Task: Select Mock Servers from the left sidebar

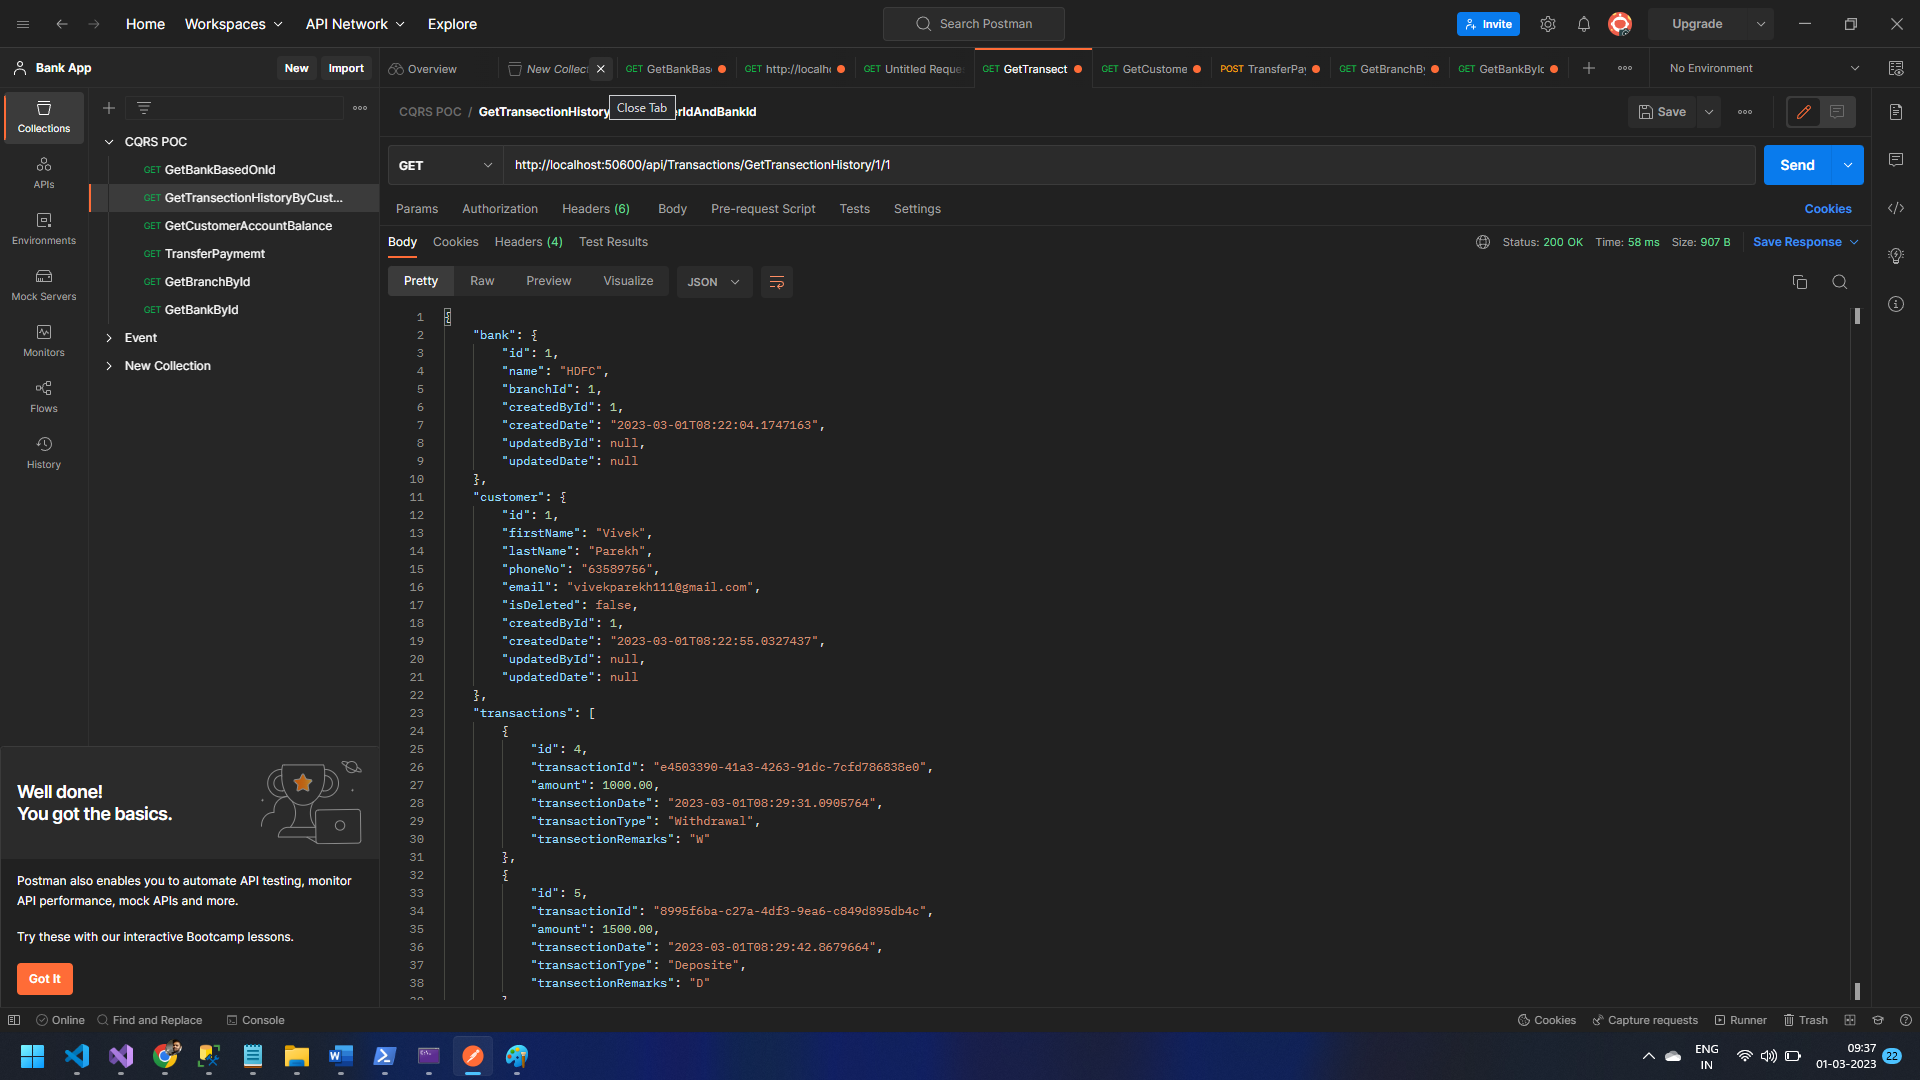Action: pos(43,286)
